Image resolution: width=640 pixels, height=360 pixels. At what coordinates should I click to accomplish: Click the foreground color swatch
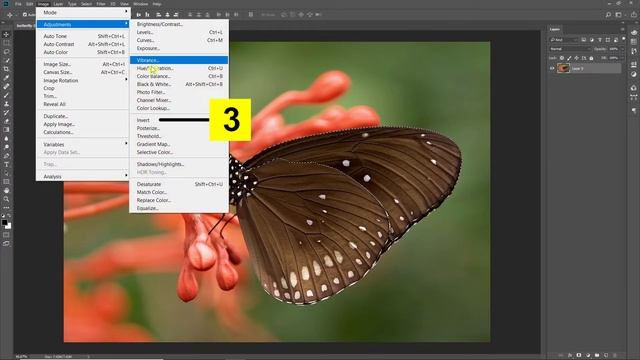point(4,222)
